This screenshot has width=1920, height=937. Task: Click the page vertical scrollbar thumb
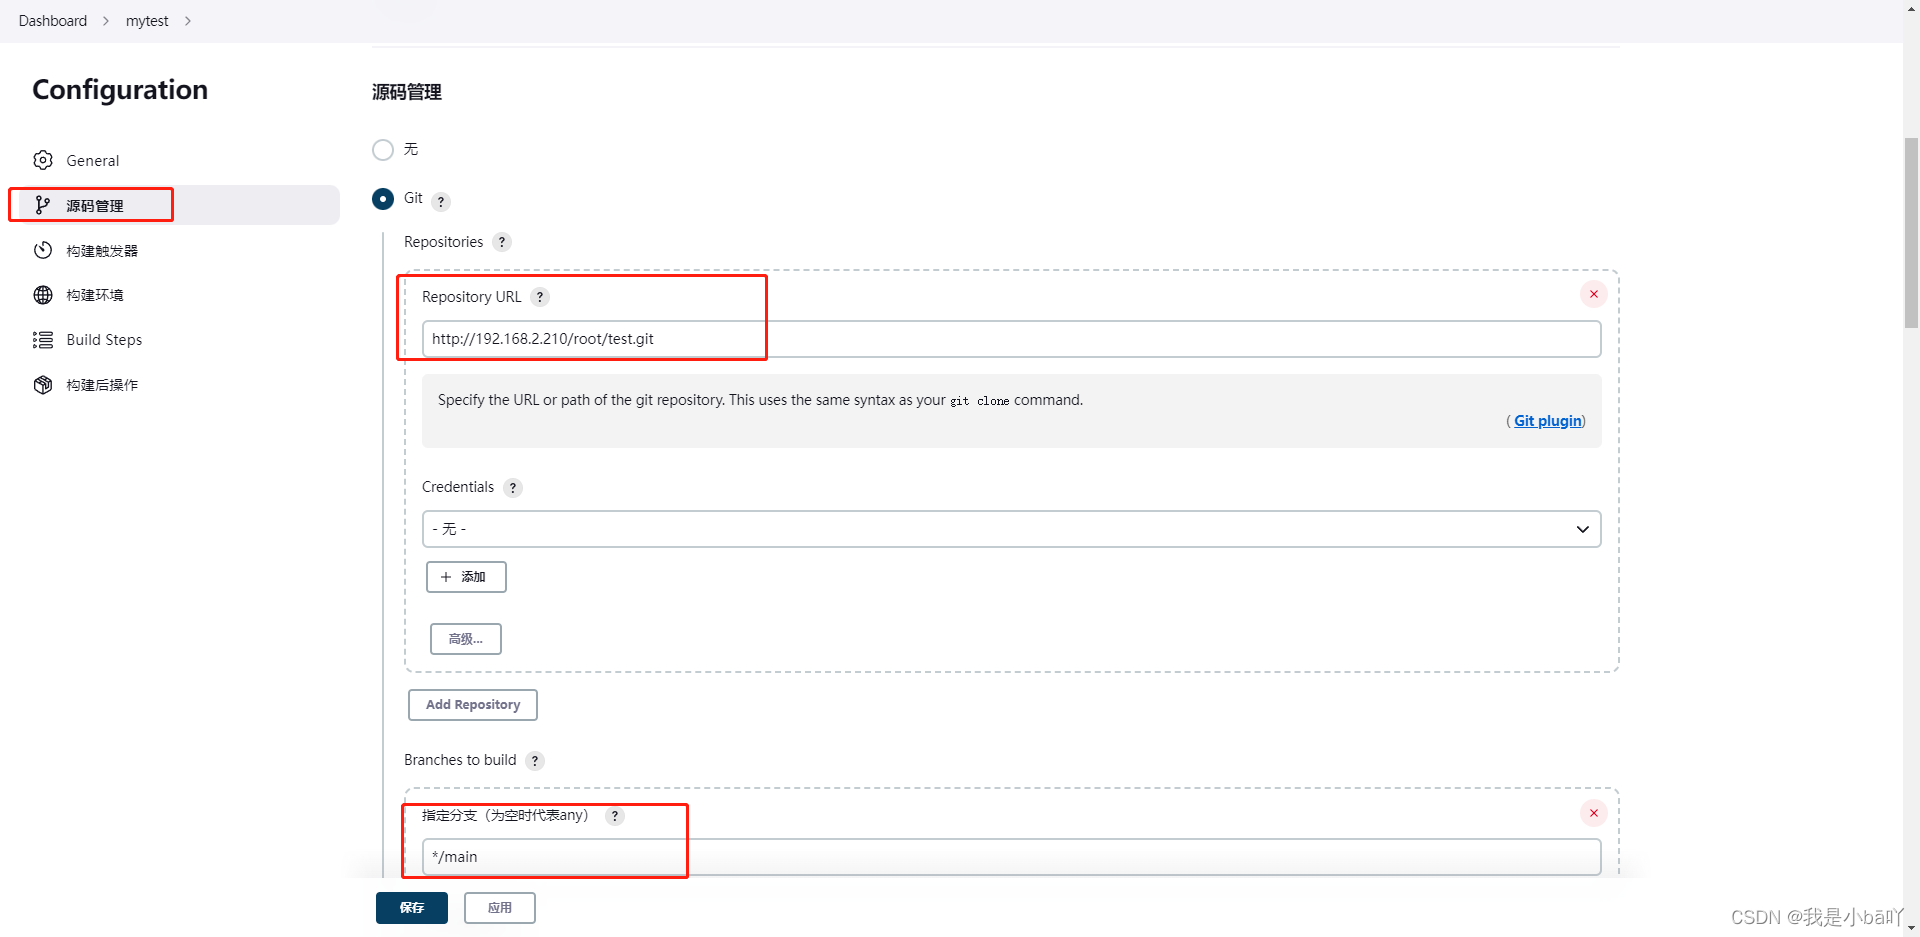coord(1911,233)
